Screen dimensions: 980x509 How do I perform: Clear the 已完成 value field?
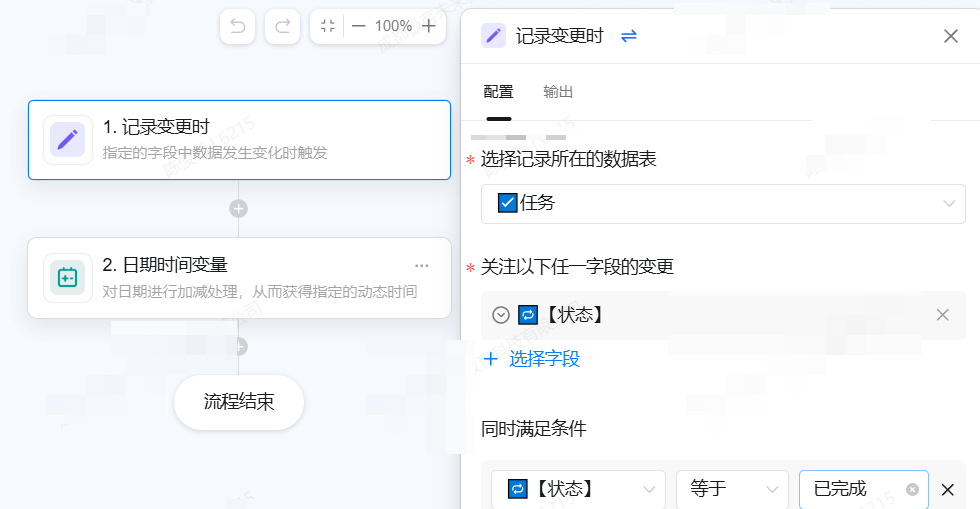pyautogui.click(x=912, y=490)
